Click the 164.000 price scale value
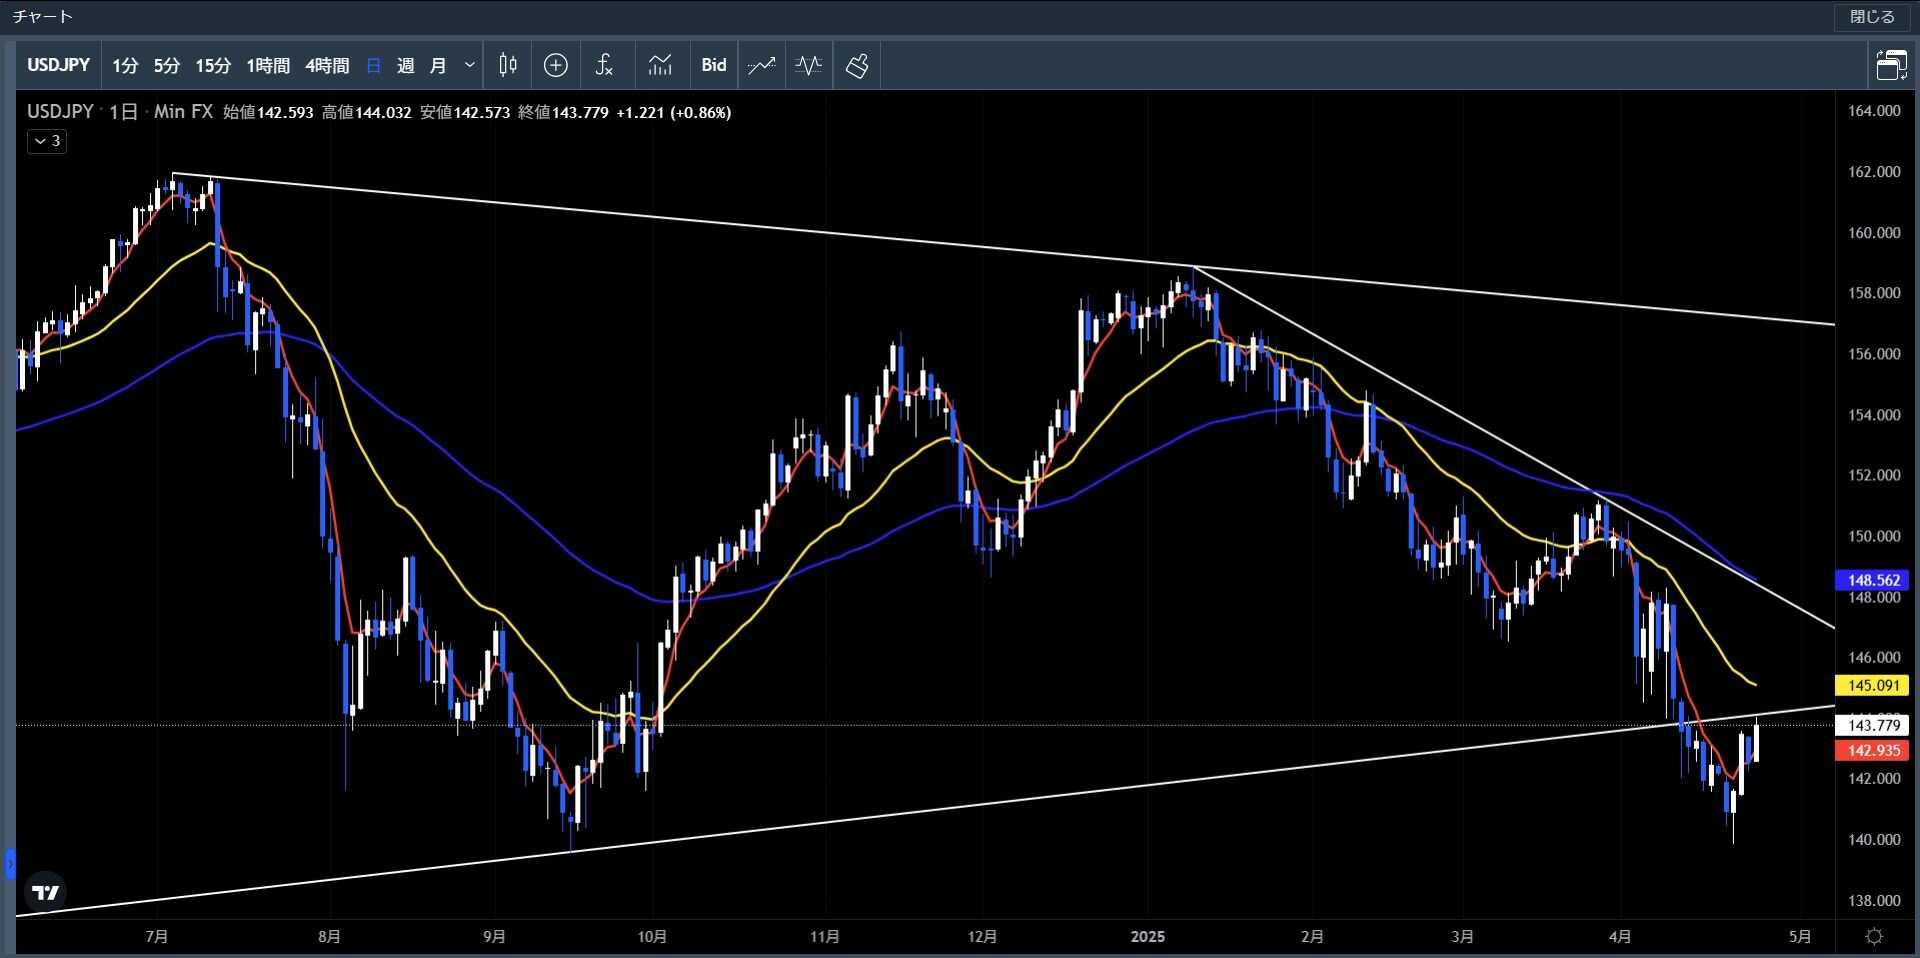This screenshot has height=958, width=1920. click(1874, 111)
